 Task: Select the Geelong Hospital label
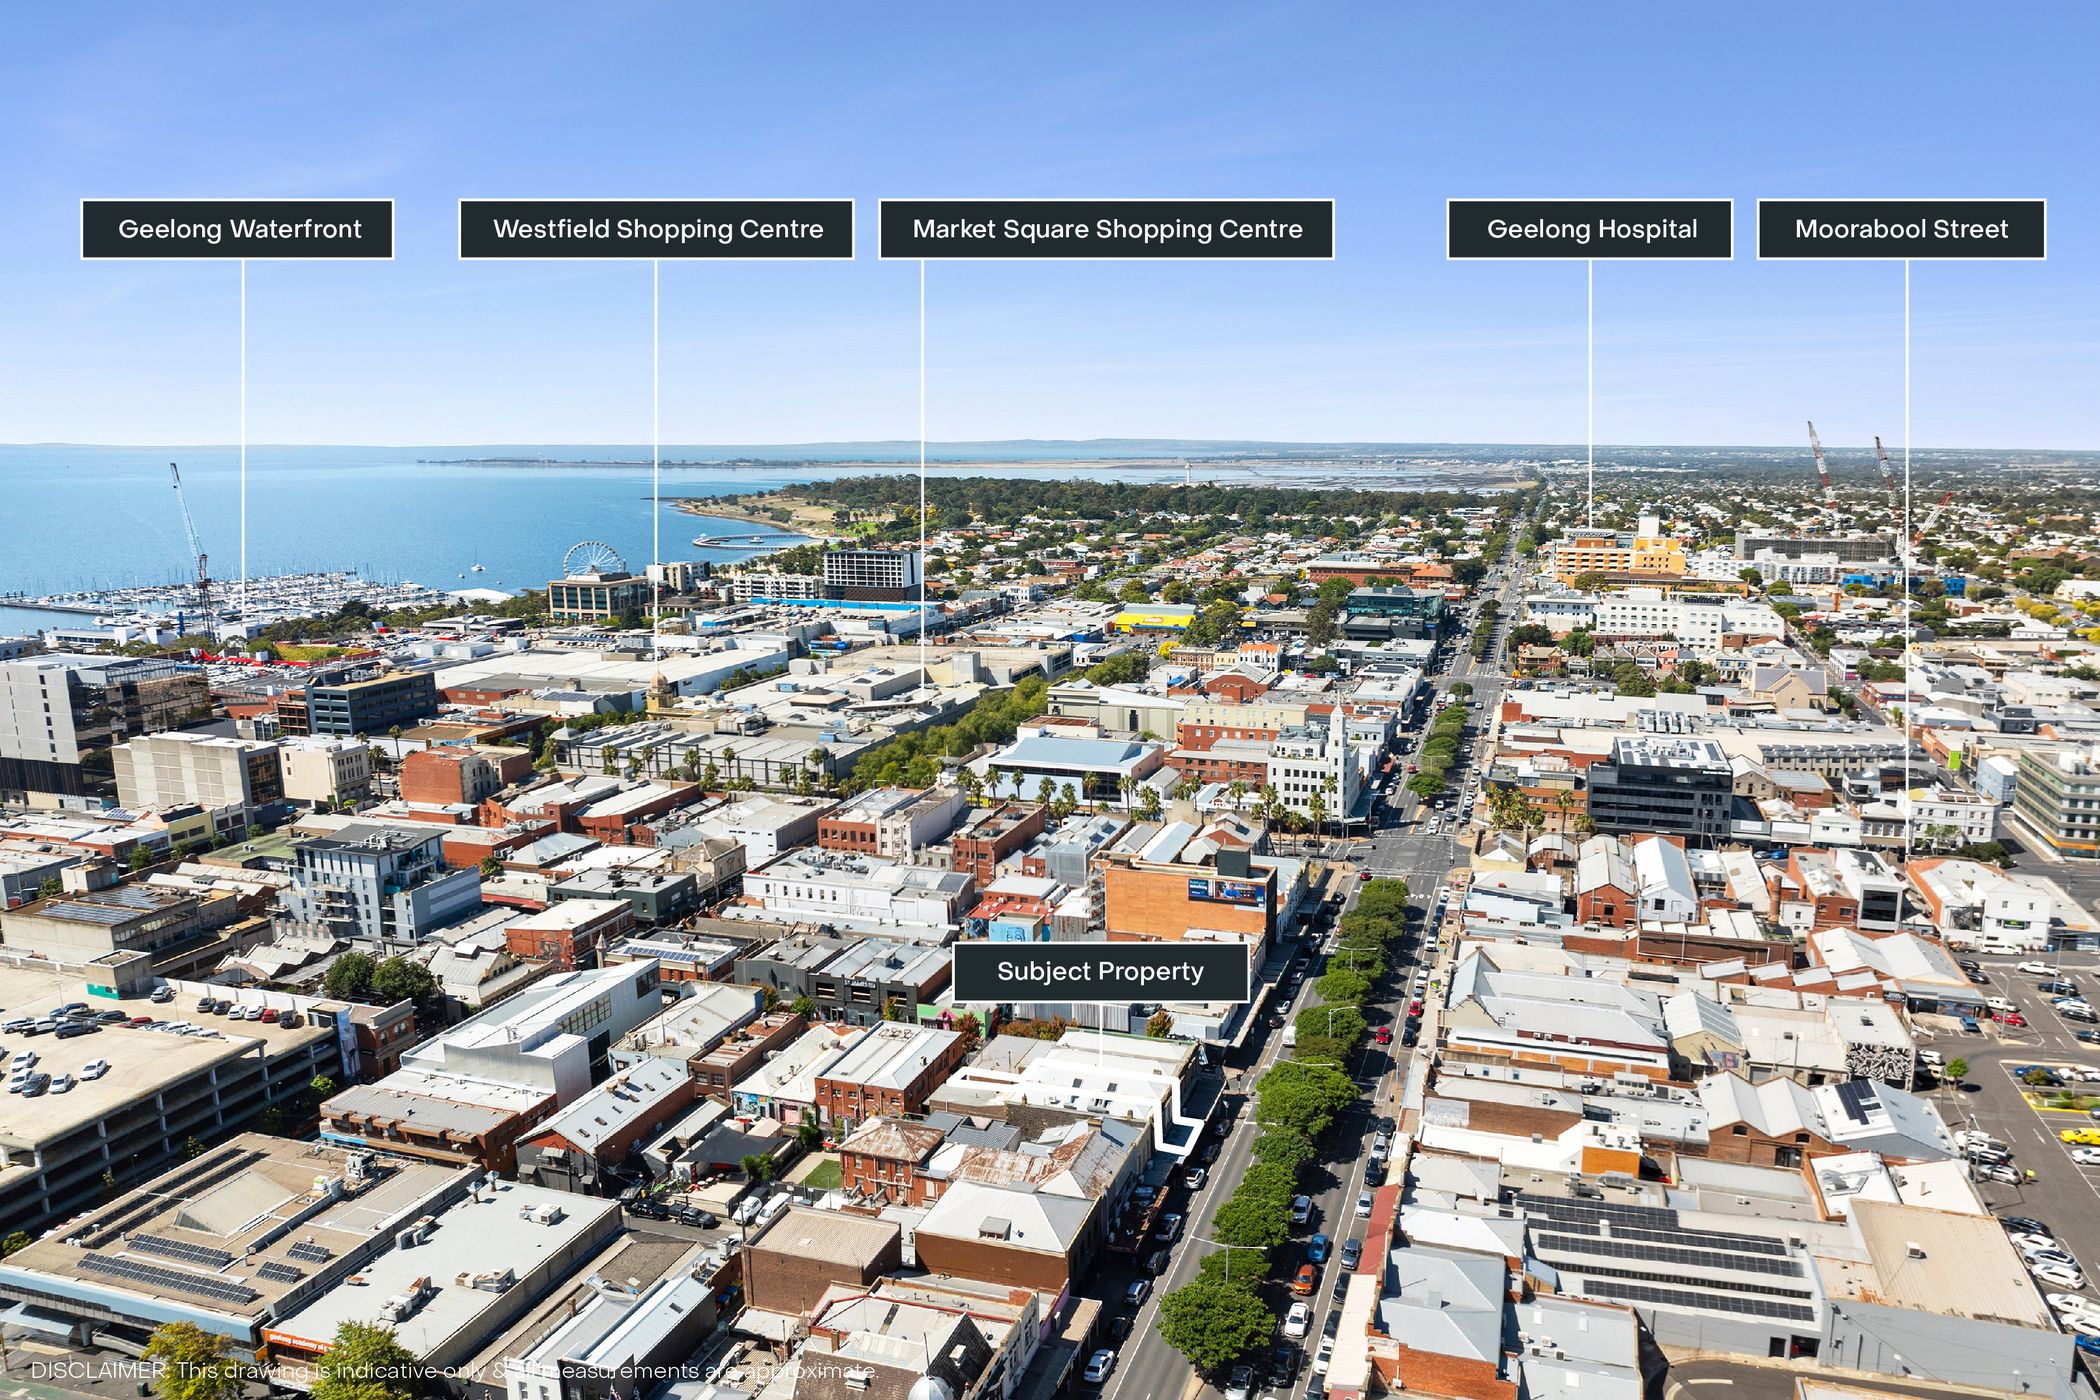click(1590, 229)
